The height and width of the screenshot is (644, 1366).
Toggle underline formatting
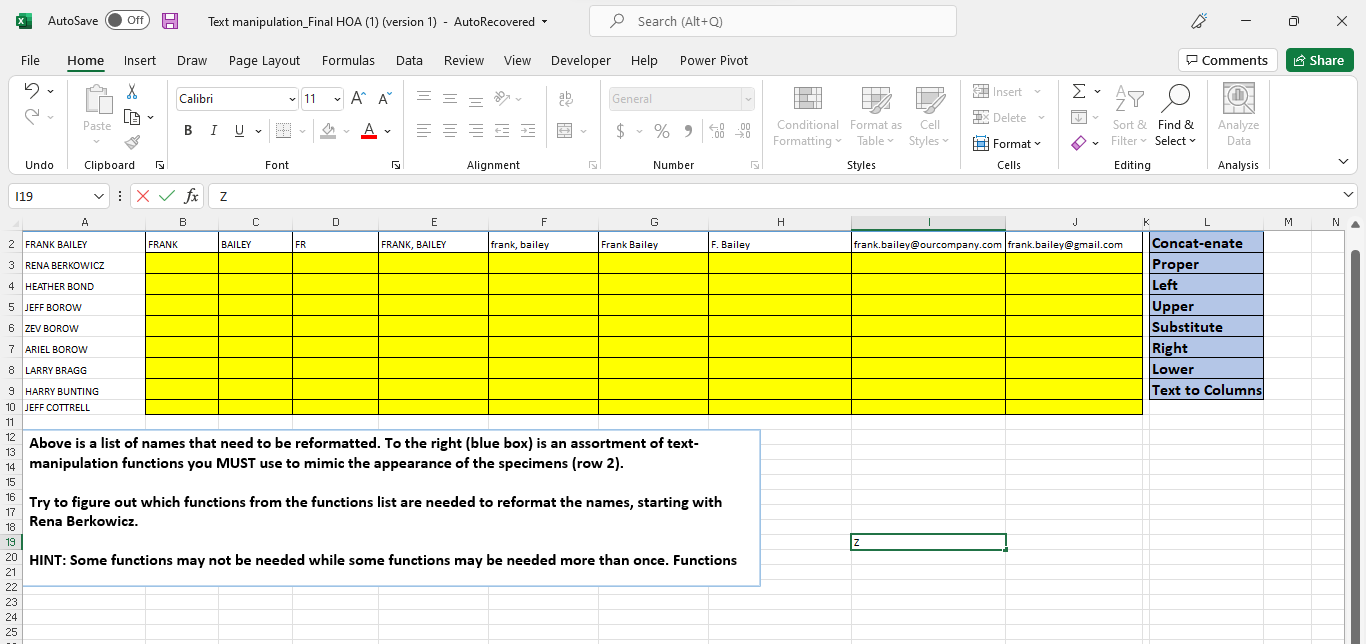[x=240, y=130]
